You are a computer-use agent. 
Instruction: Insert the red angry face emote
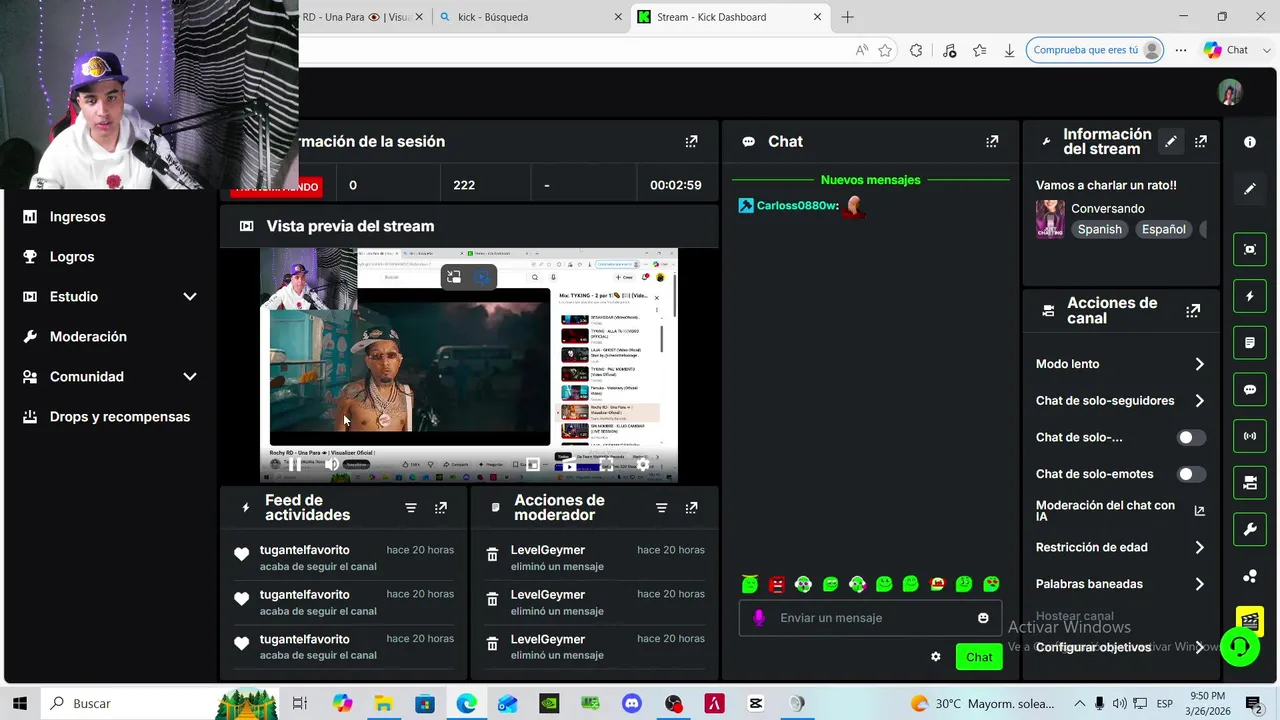pos(777,584)
